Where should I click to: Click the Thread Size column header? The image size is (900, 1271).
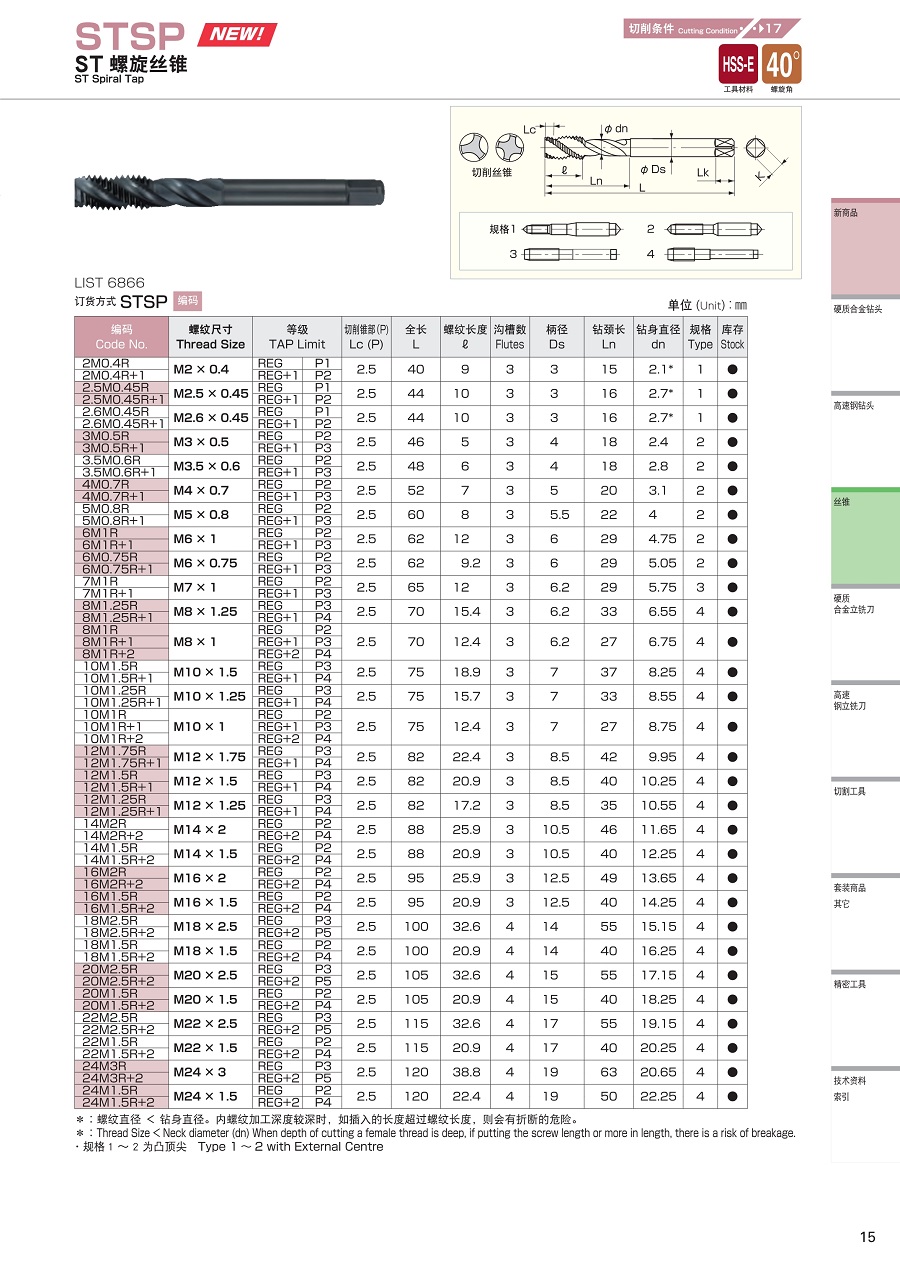pos(210,336)
